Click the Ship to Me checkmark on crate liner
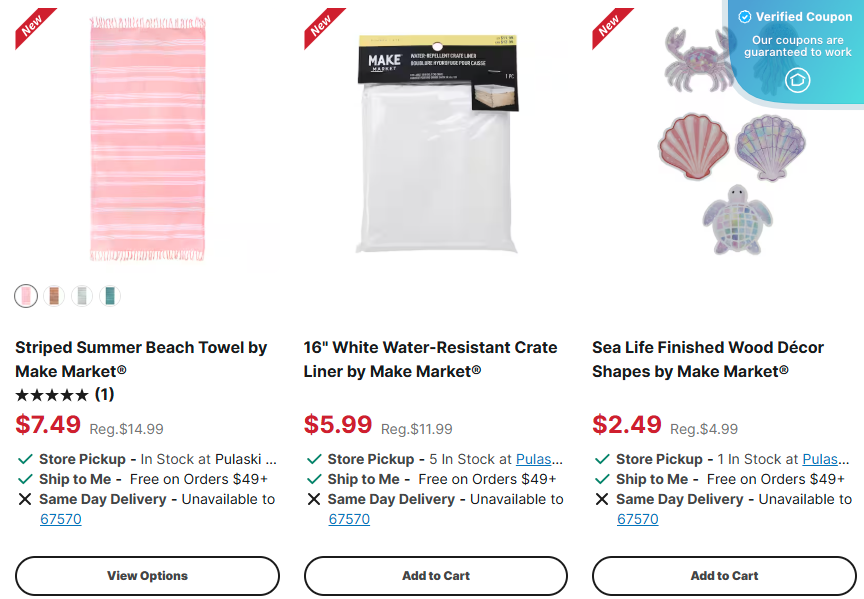864x599 pixels. [x=311, y=479]
